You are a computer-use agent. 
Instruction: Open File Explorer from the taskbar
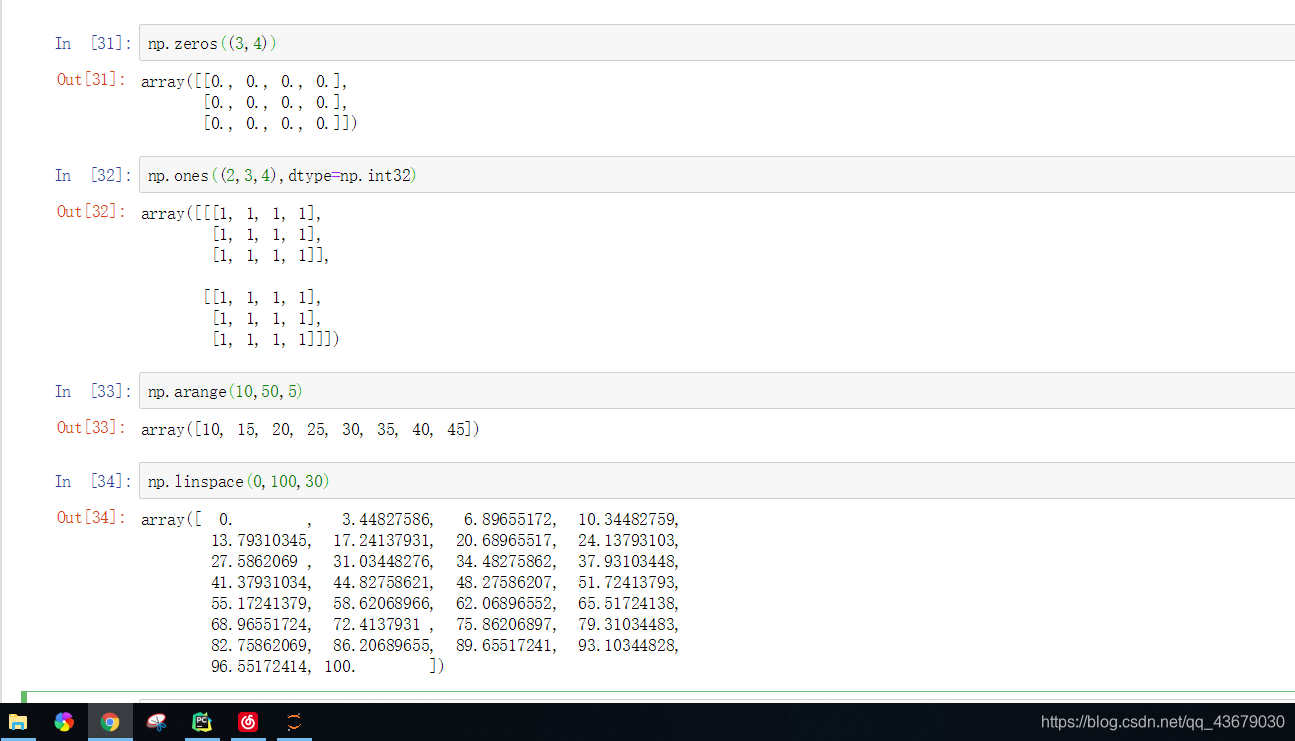[18, 722]
